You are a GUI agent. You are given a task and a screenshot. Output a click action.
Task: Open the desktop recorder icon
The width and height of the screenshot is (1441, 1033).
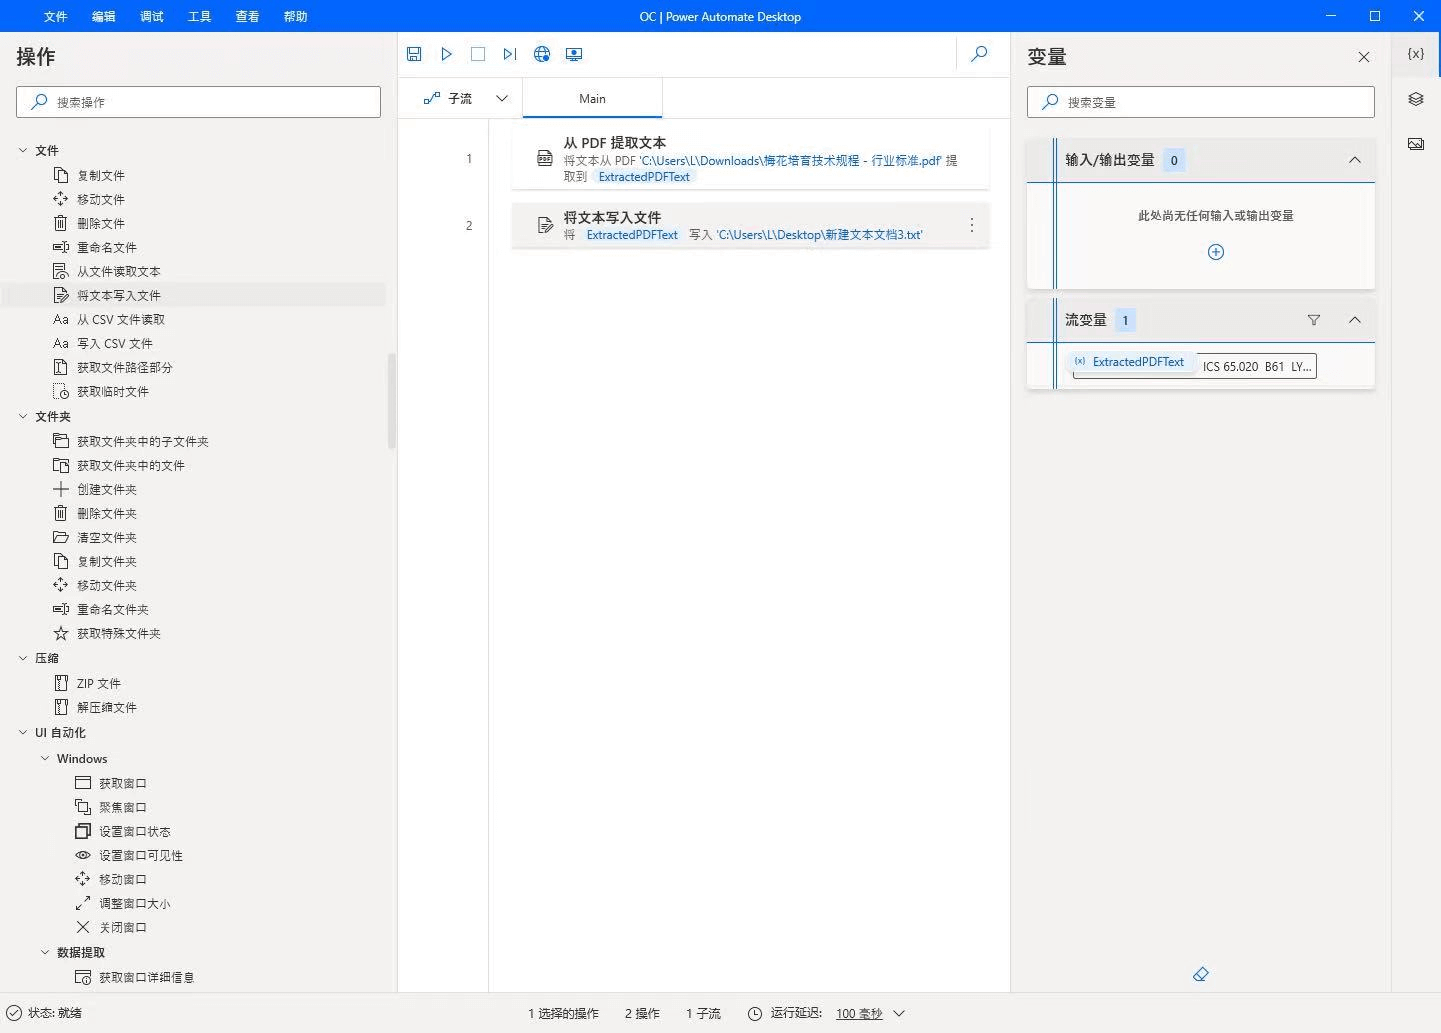pos(574,54)
